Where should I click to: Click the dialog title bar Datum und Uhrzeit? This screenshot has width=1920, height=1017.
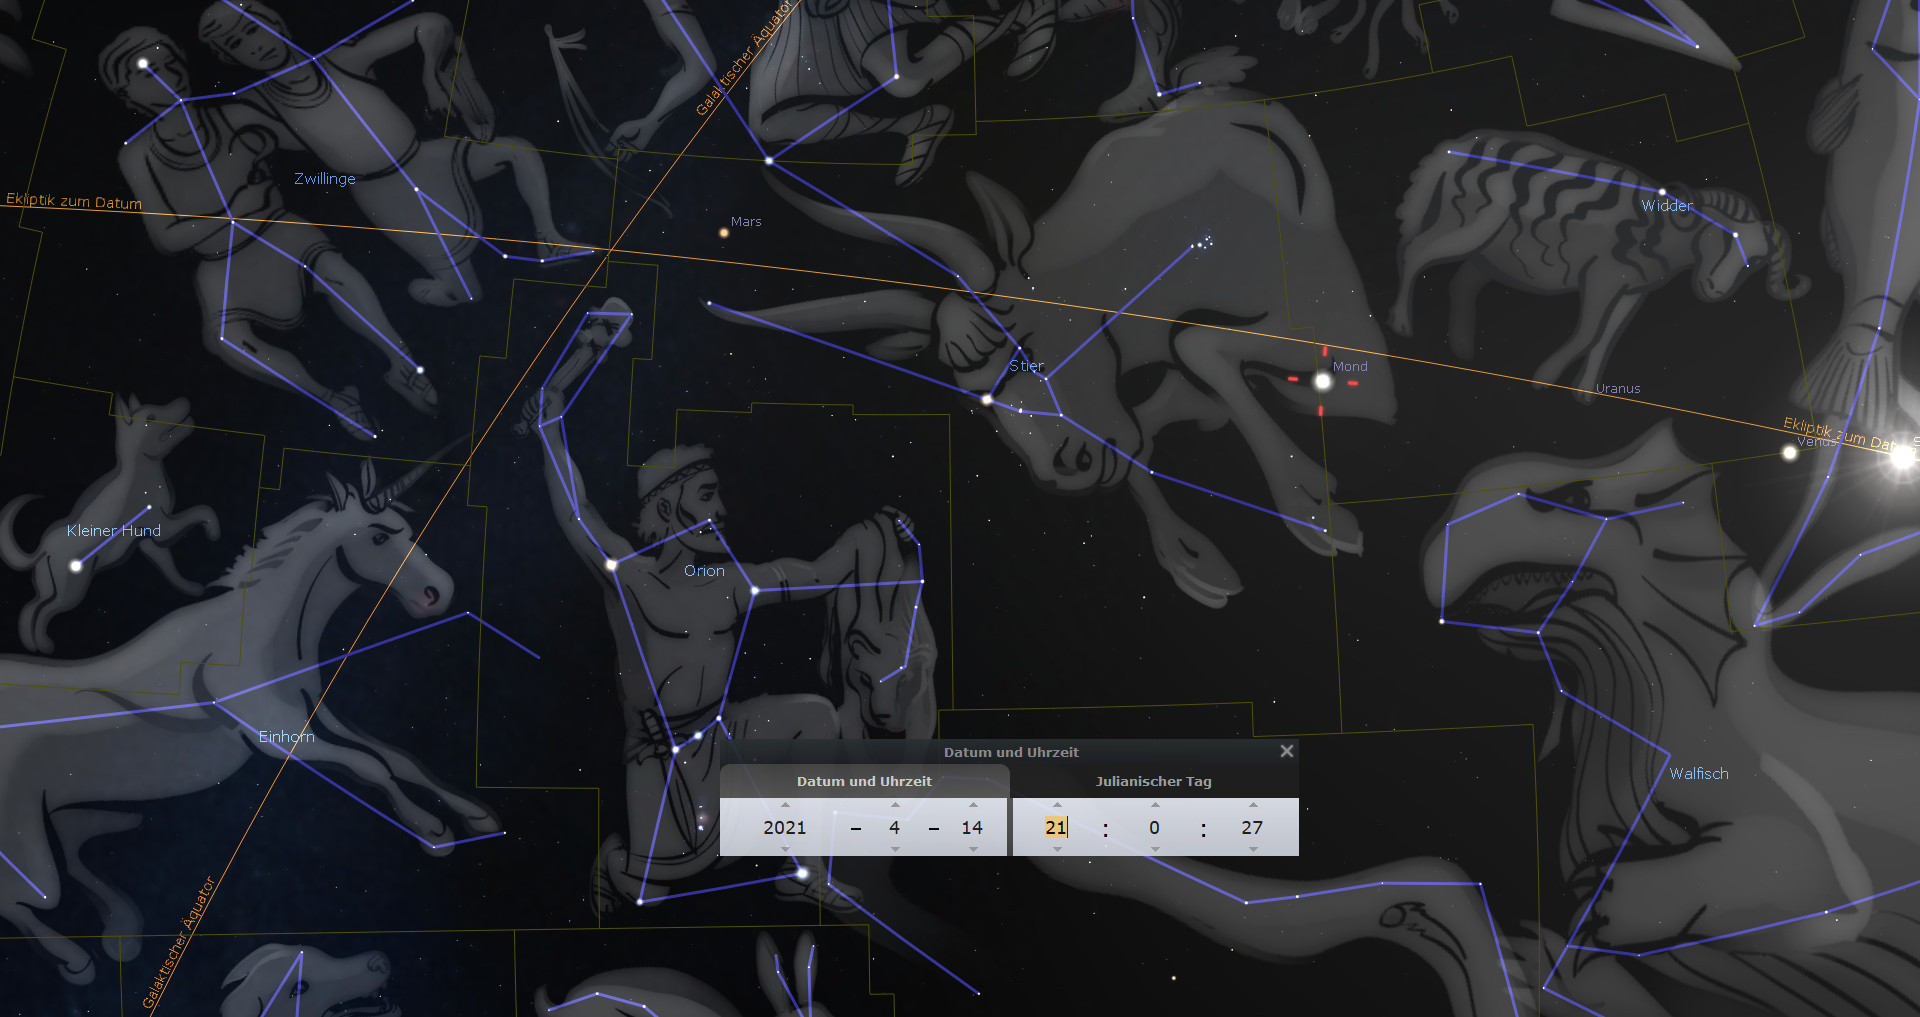click(x=1010, y=752)
